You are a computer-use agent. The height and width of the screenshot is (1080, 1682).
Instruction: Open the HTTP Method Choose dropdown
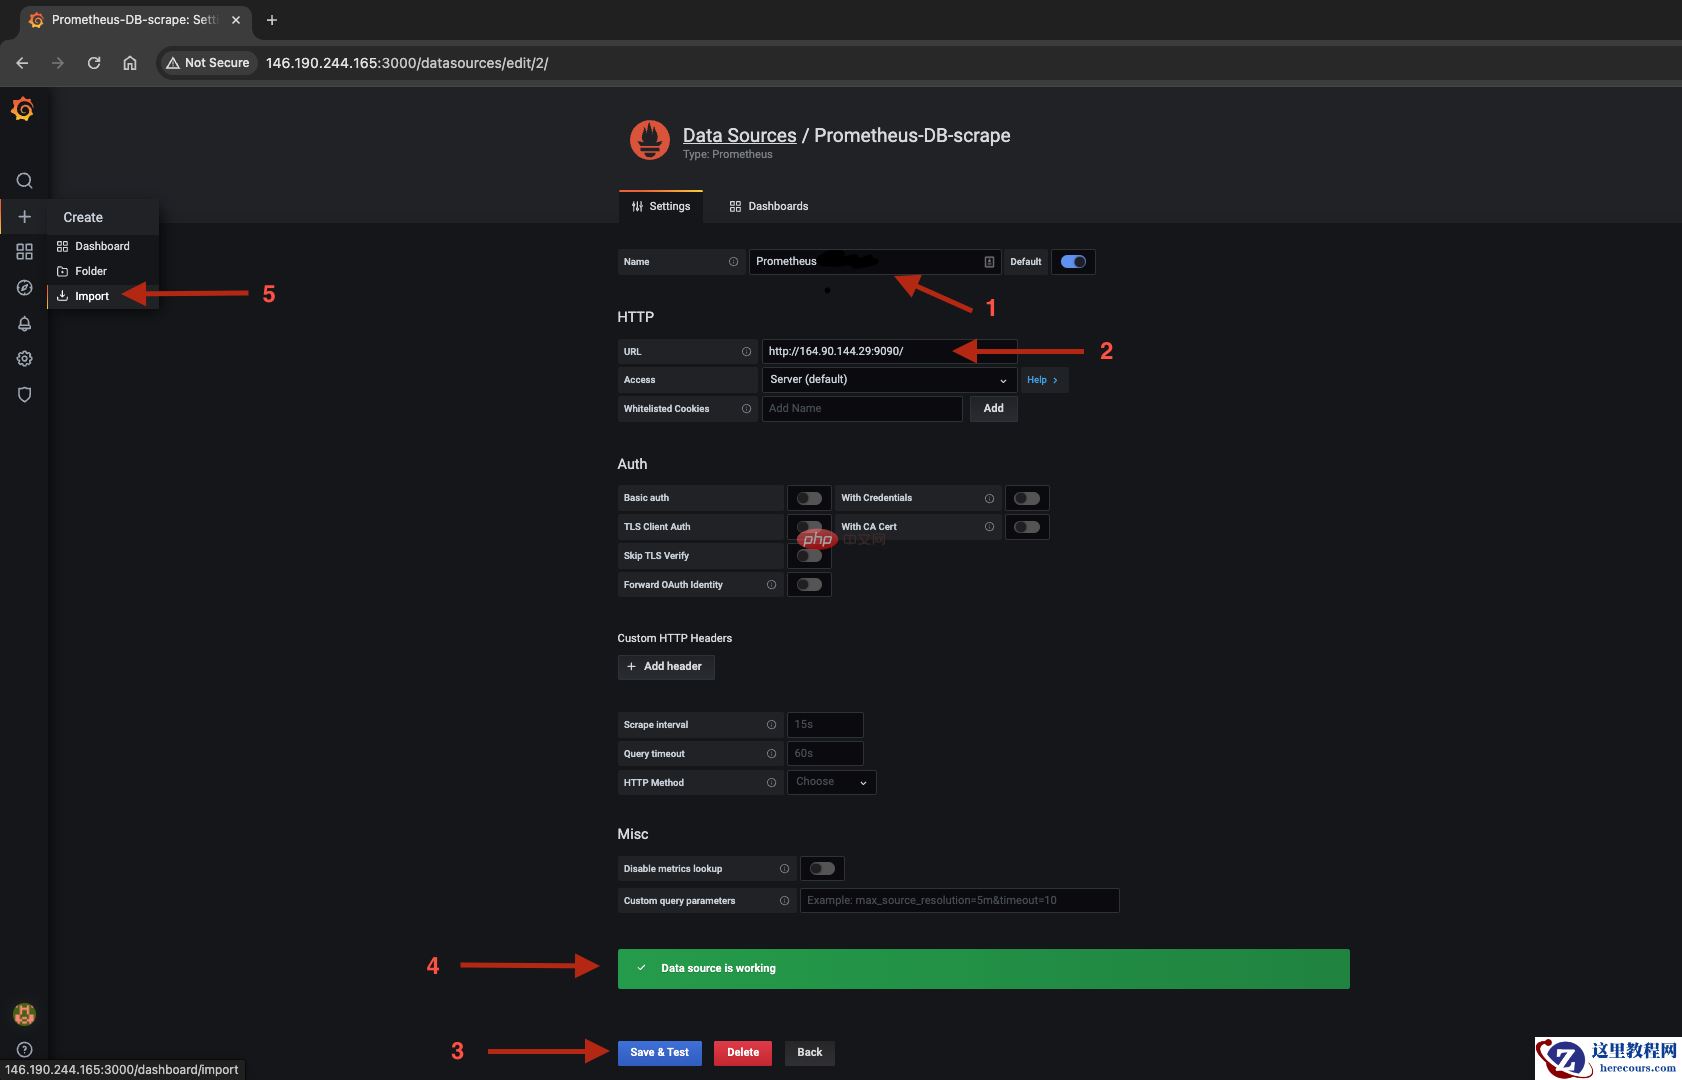click(832, 782)
